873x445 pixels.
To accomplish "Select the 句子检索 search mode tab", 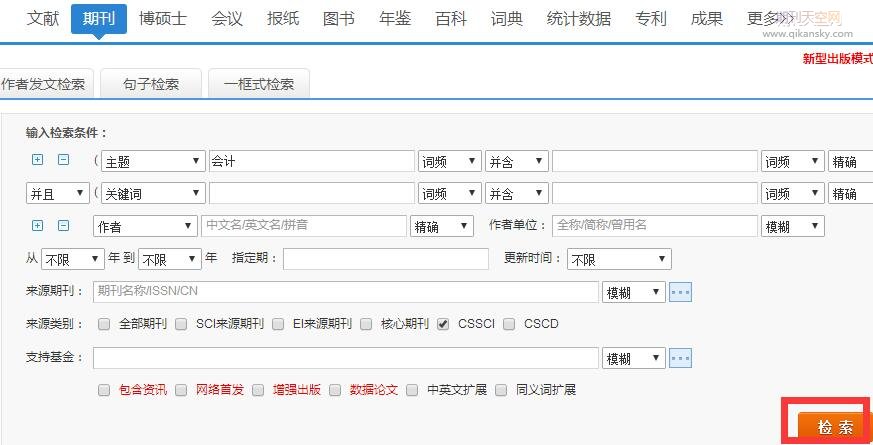I will (150, 84).
